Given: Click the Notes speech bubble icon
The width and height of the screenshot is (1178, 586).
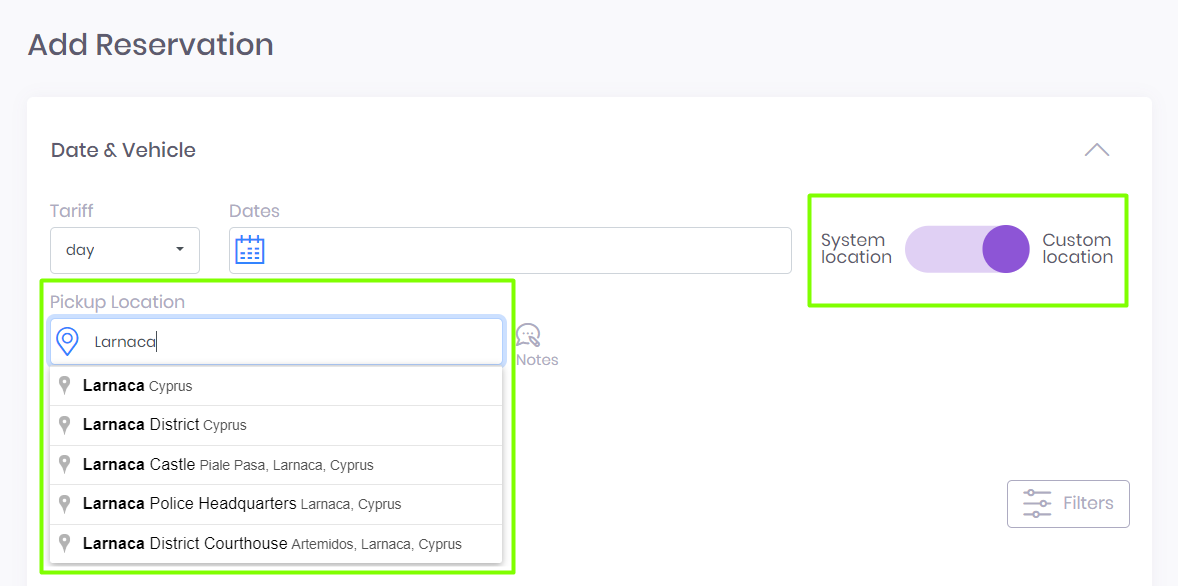Looking at the screenshot, I should [x=528, y=336].
